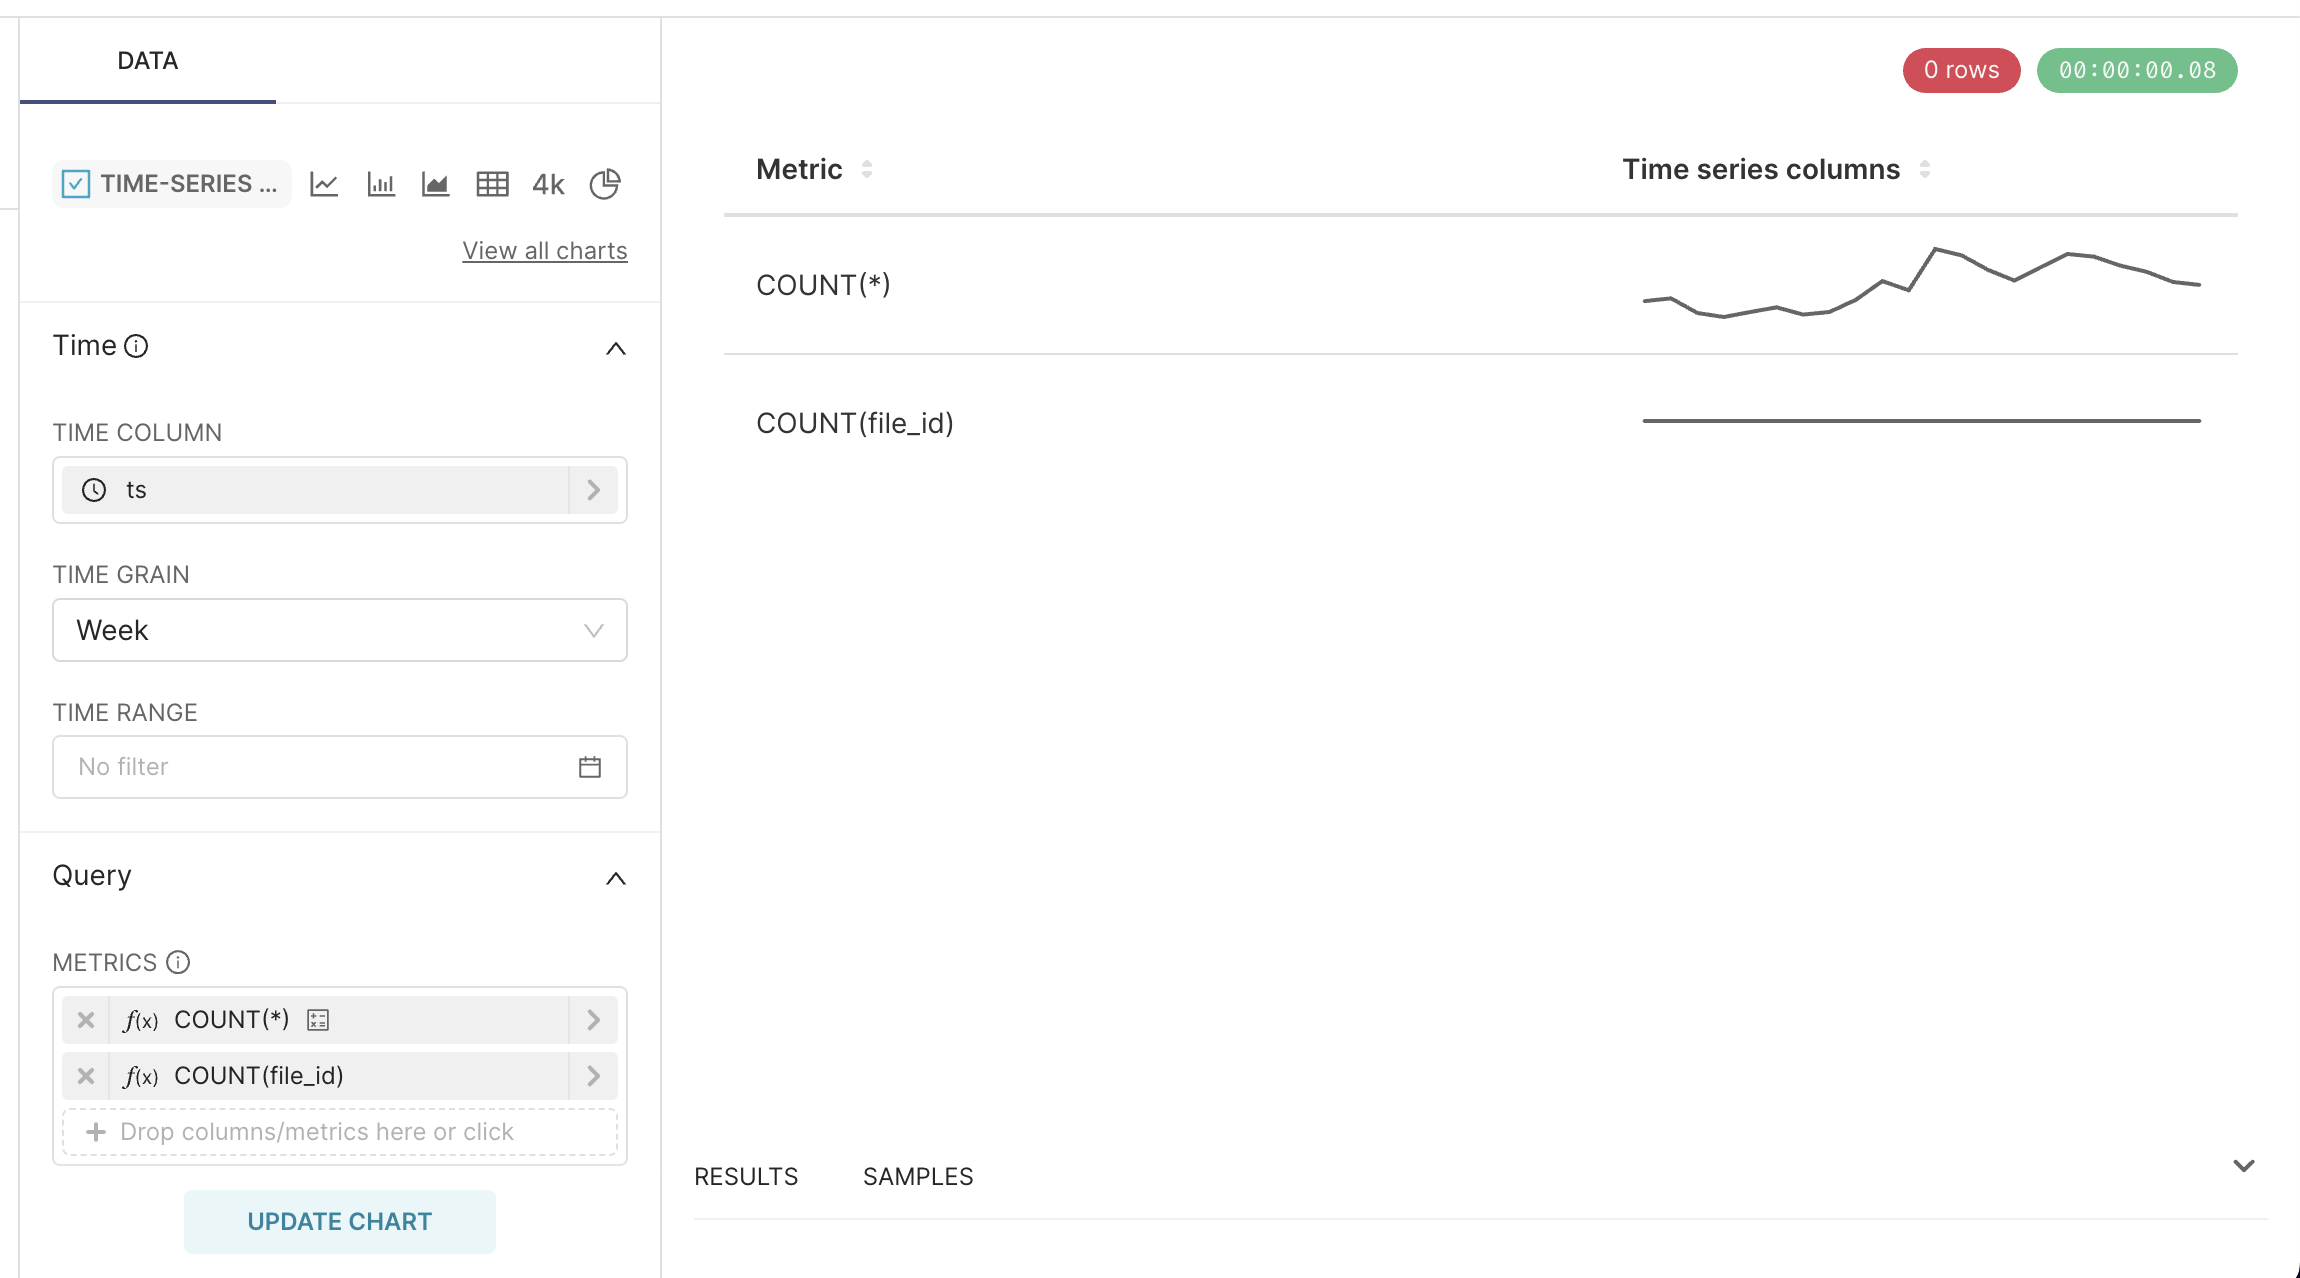Select the 4k resolution icon
2300x1278 pixels.
(x=546, y=184)
